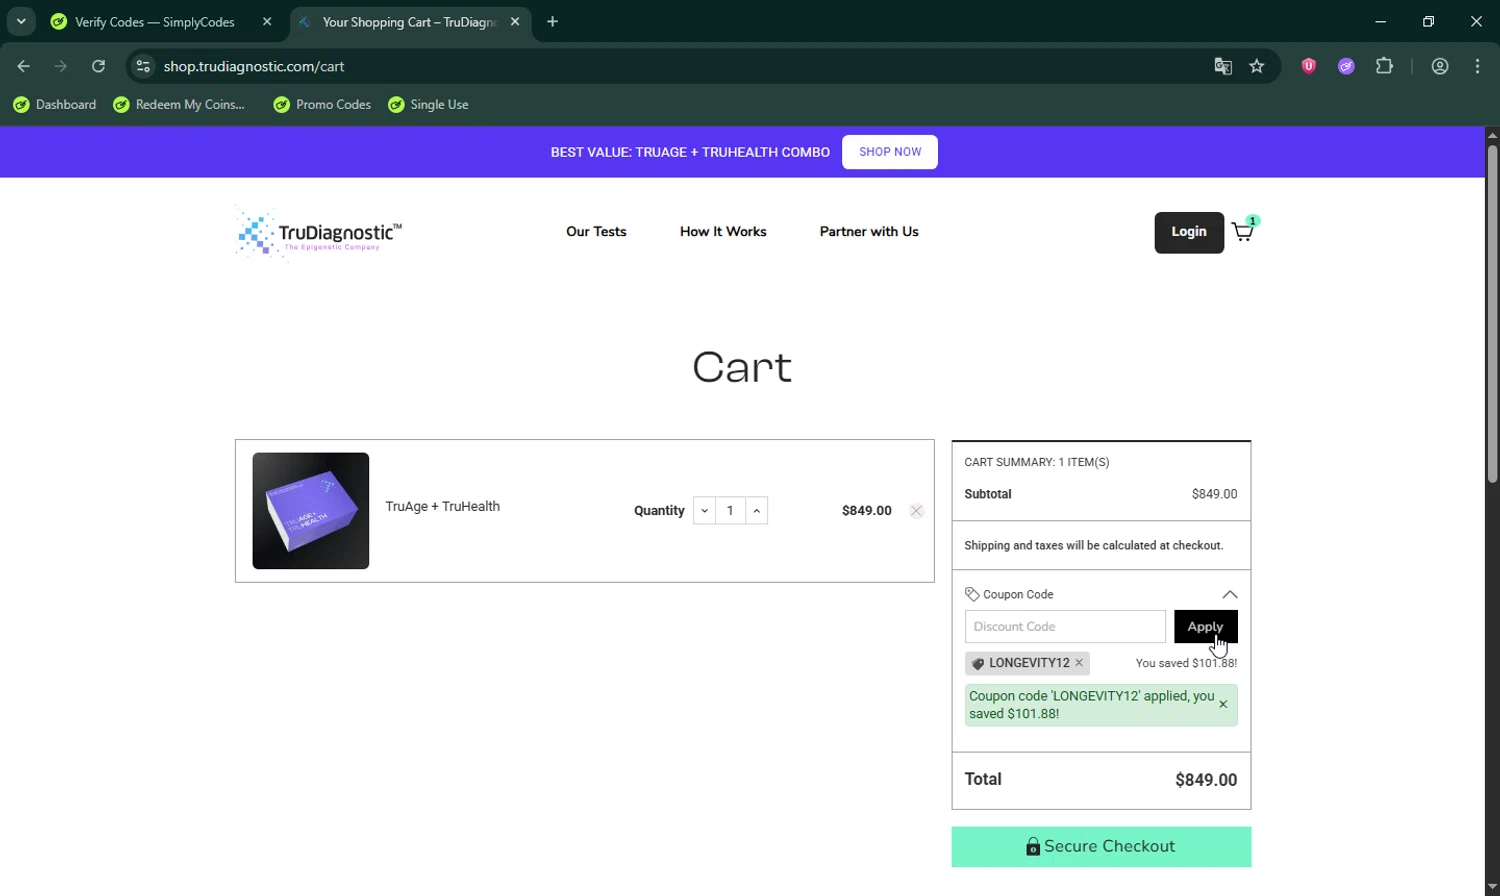Viewport: 1500px width, 896px height.
Task: Translate this page icon
Action: coord(1223,66)
